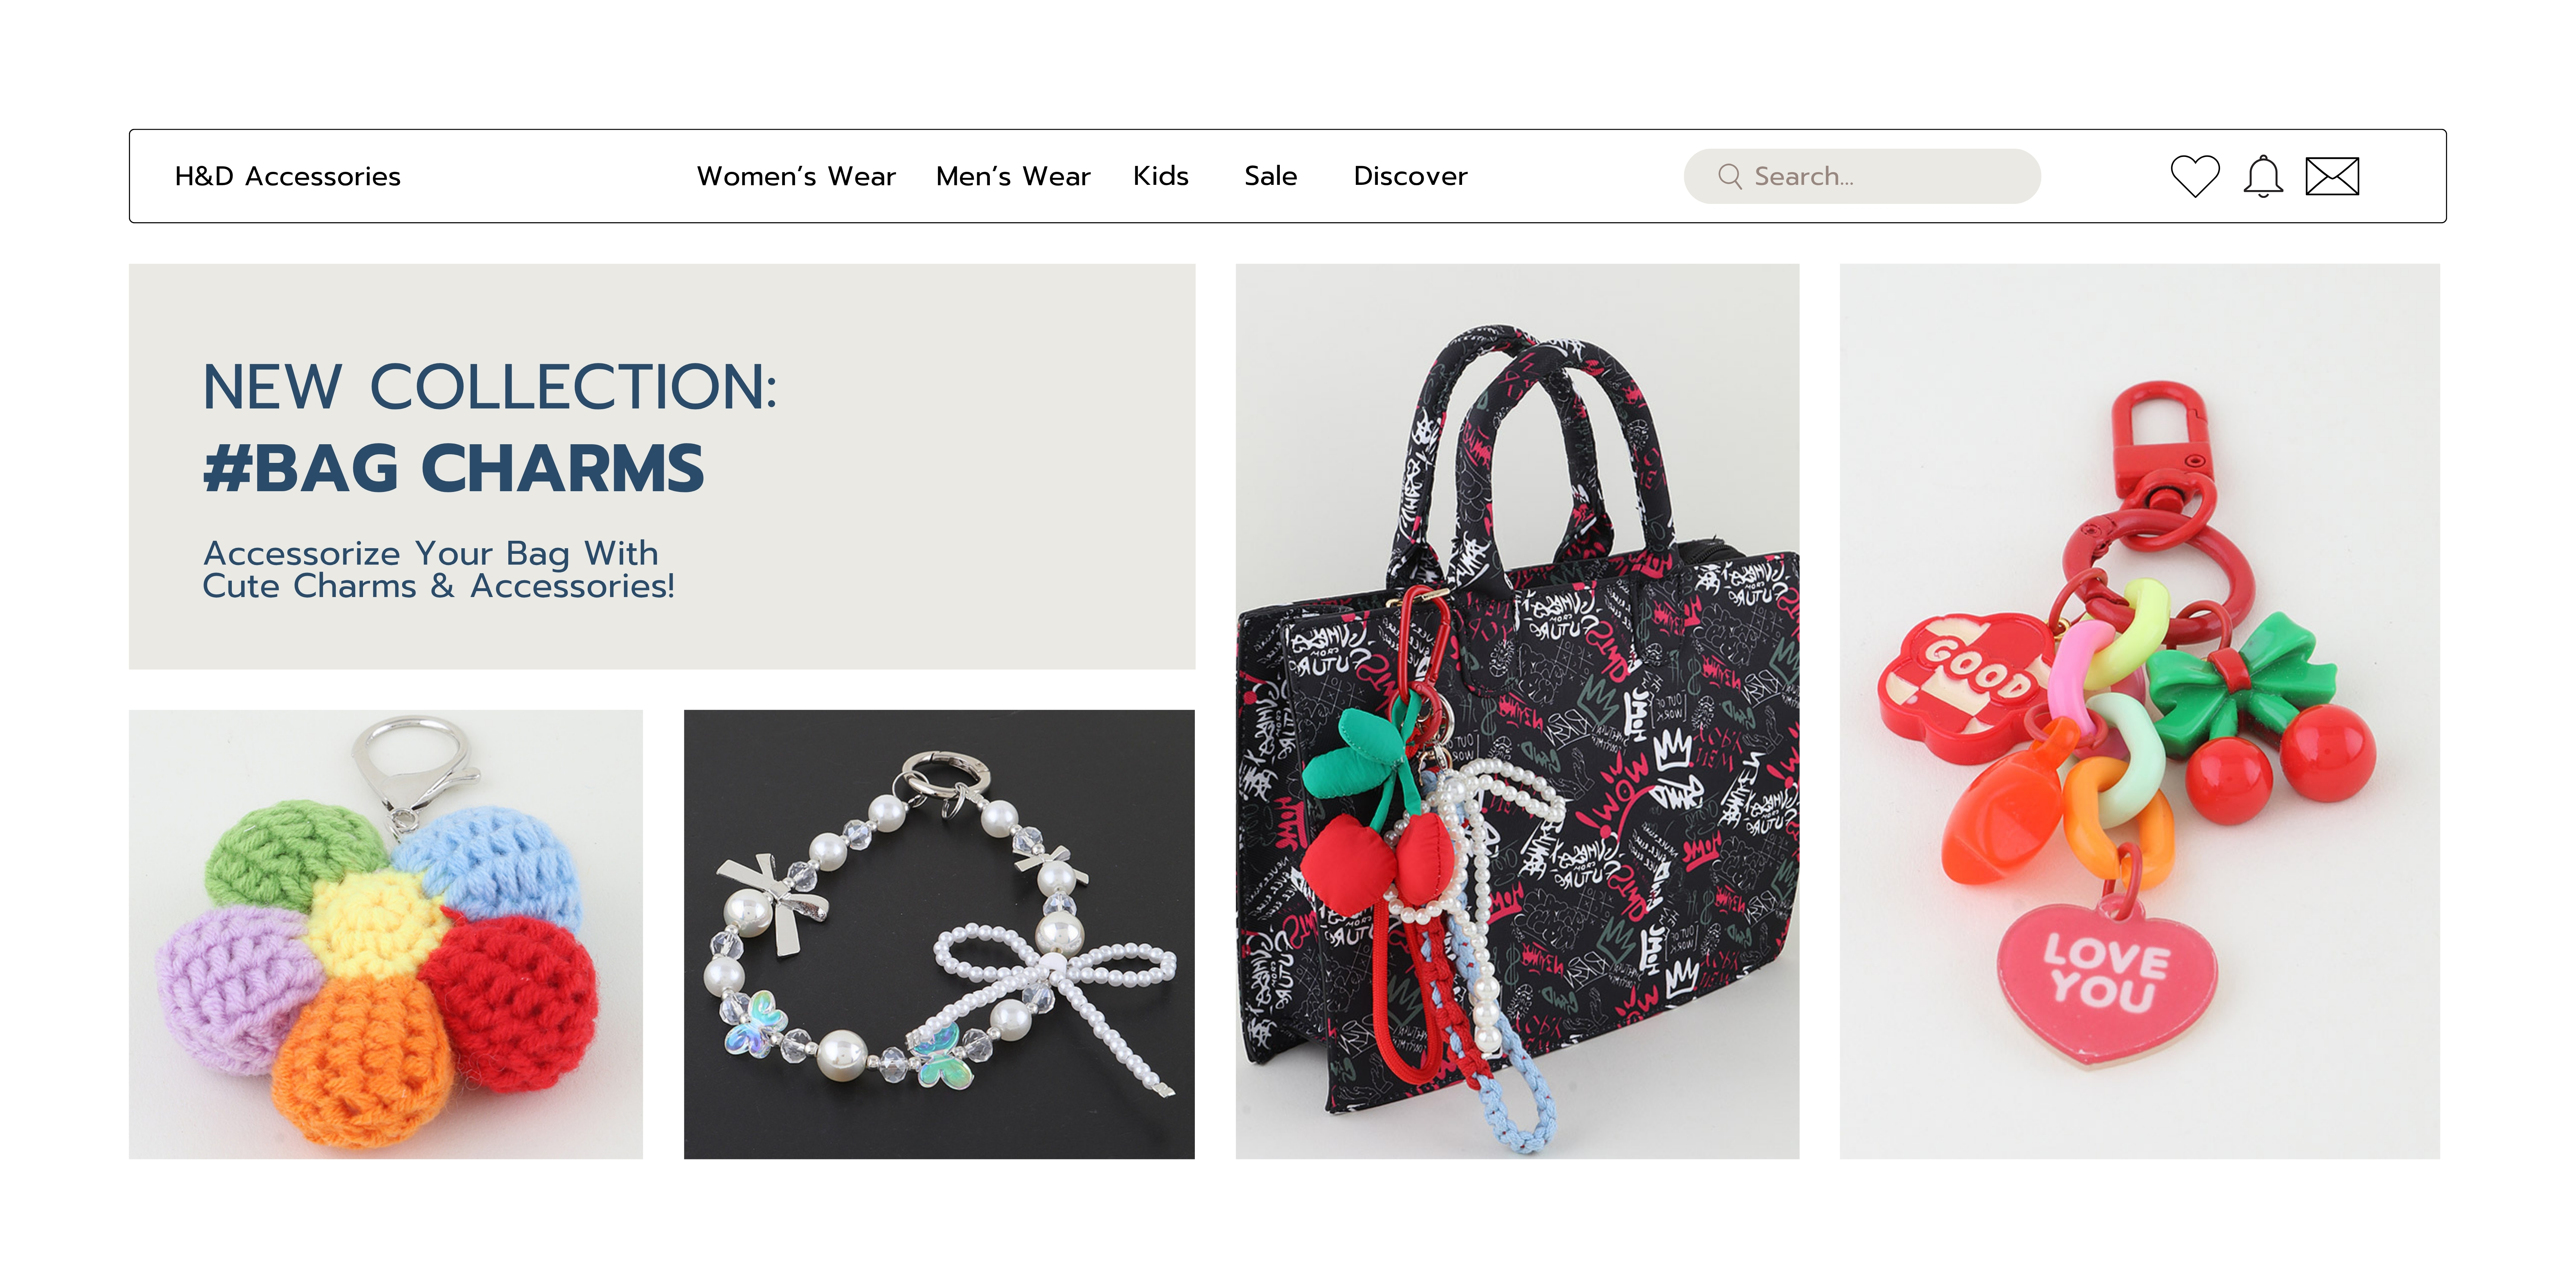Open the Discover menu item

coord(1410,176)
